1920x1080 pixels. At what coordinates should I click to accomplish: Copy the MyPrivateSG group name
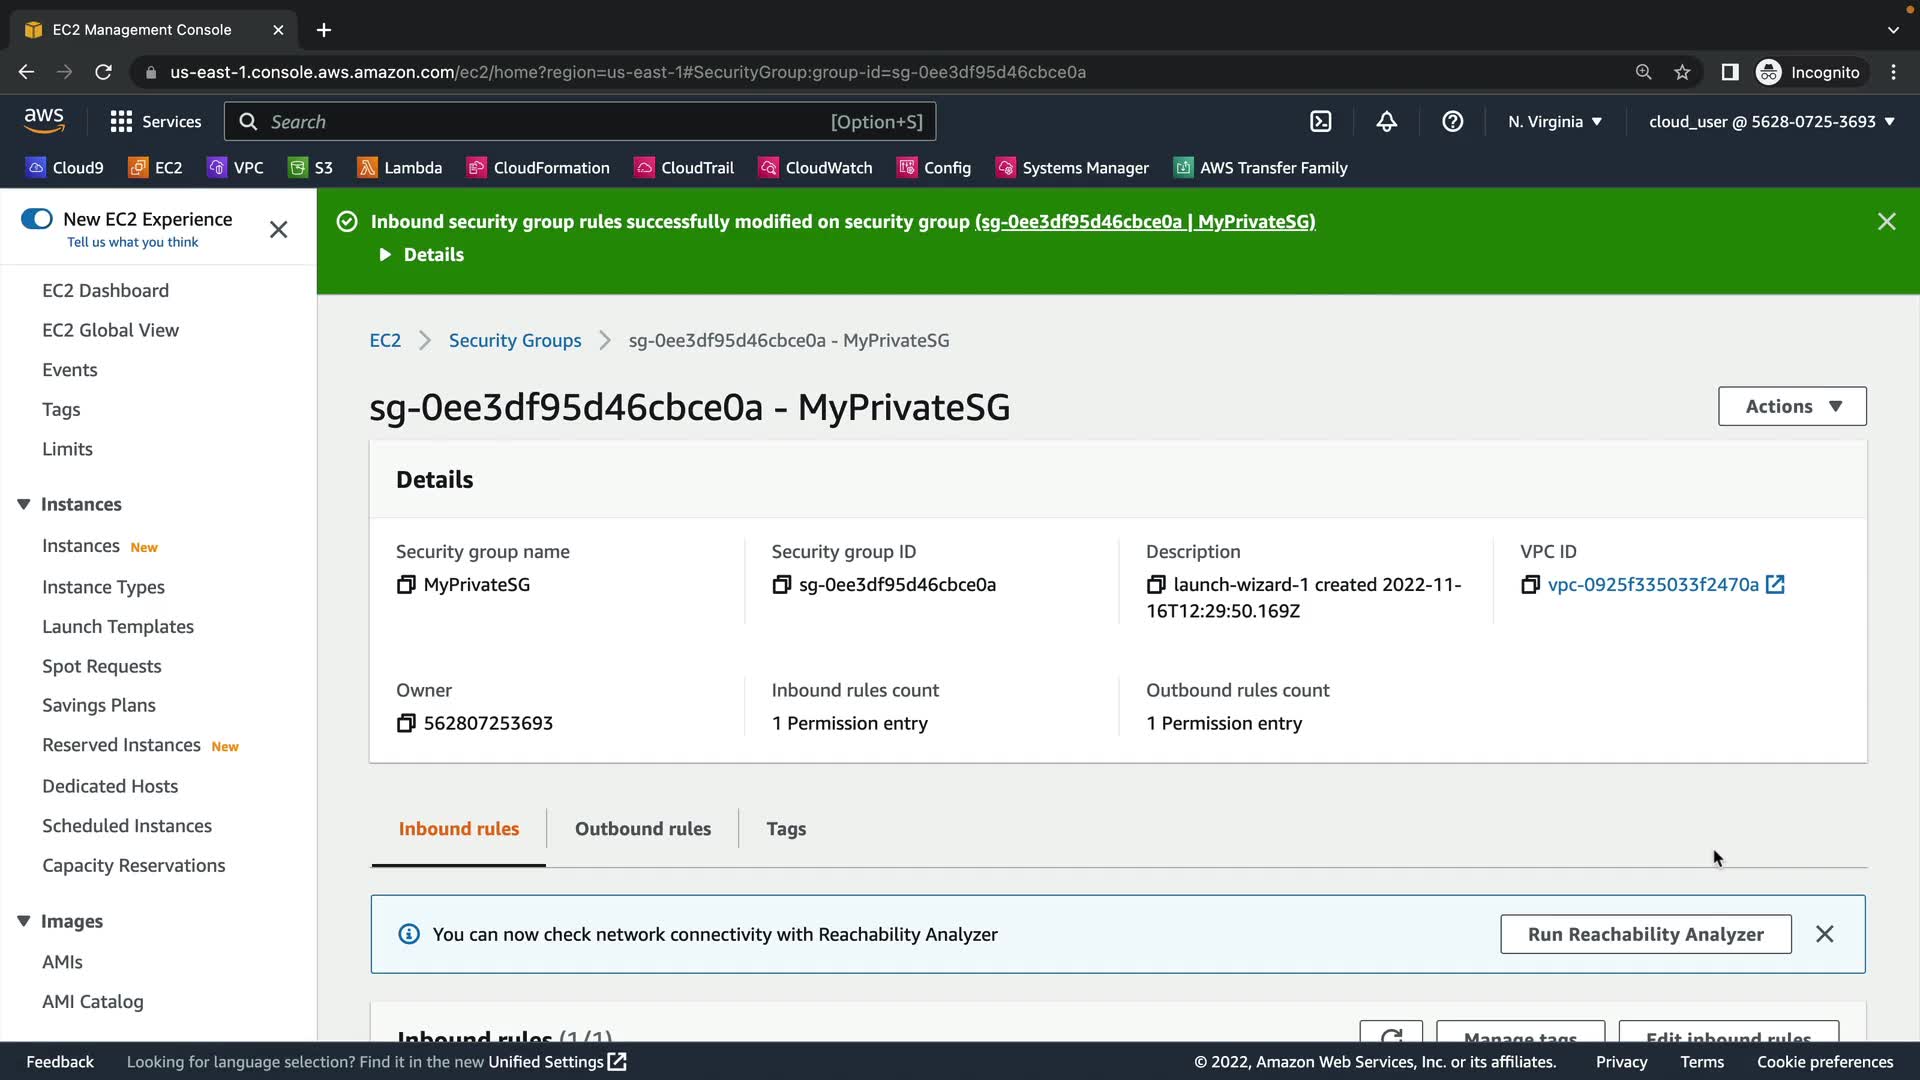(406, 585)
